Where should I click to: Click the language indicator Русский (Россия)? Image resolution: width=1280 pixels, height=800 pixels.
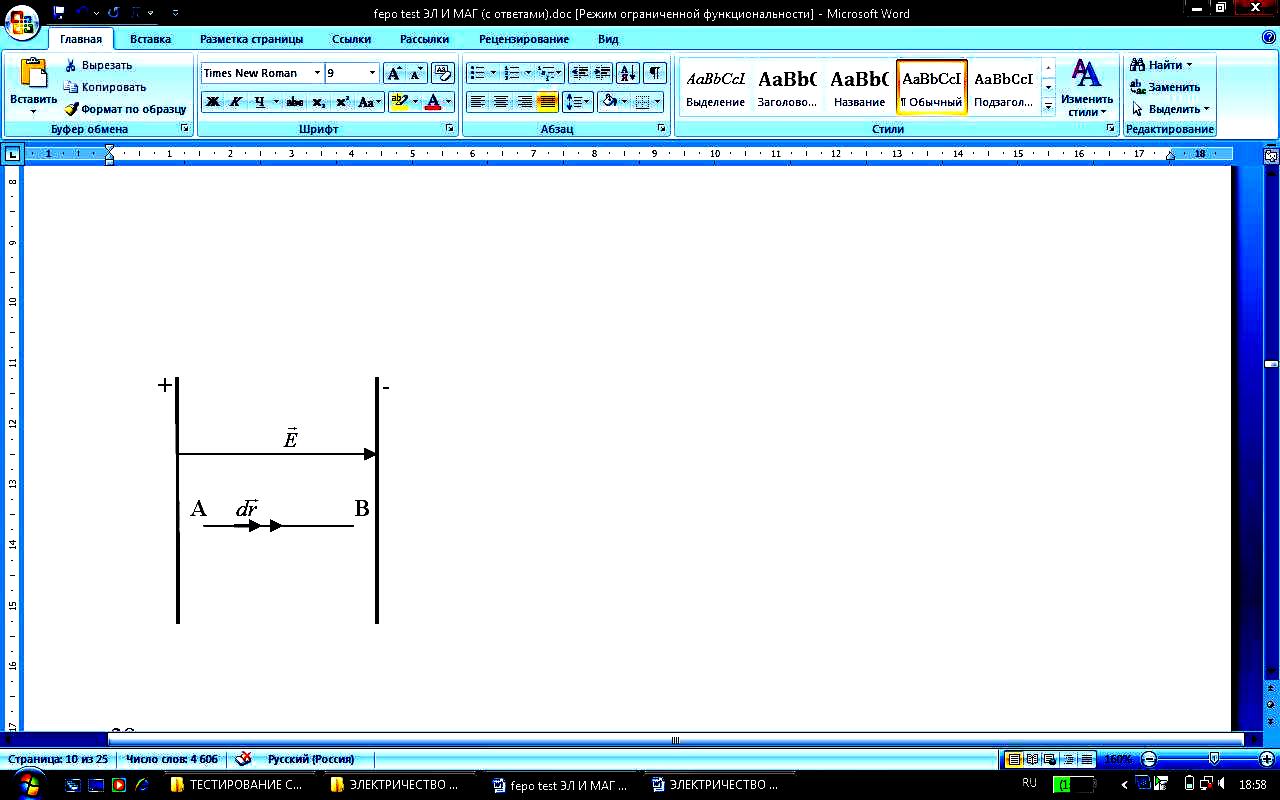coord(310,759)
